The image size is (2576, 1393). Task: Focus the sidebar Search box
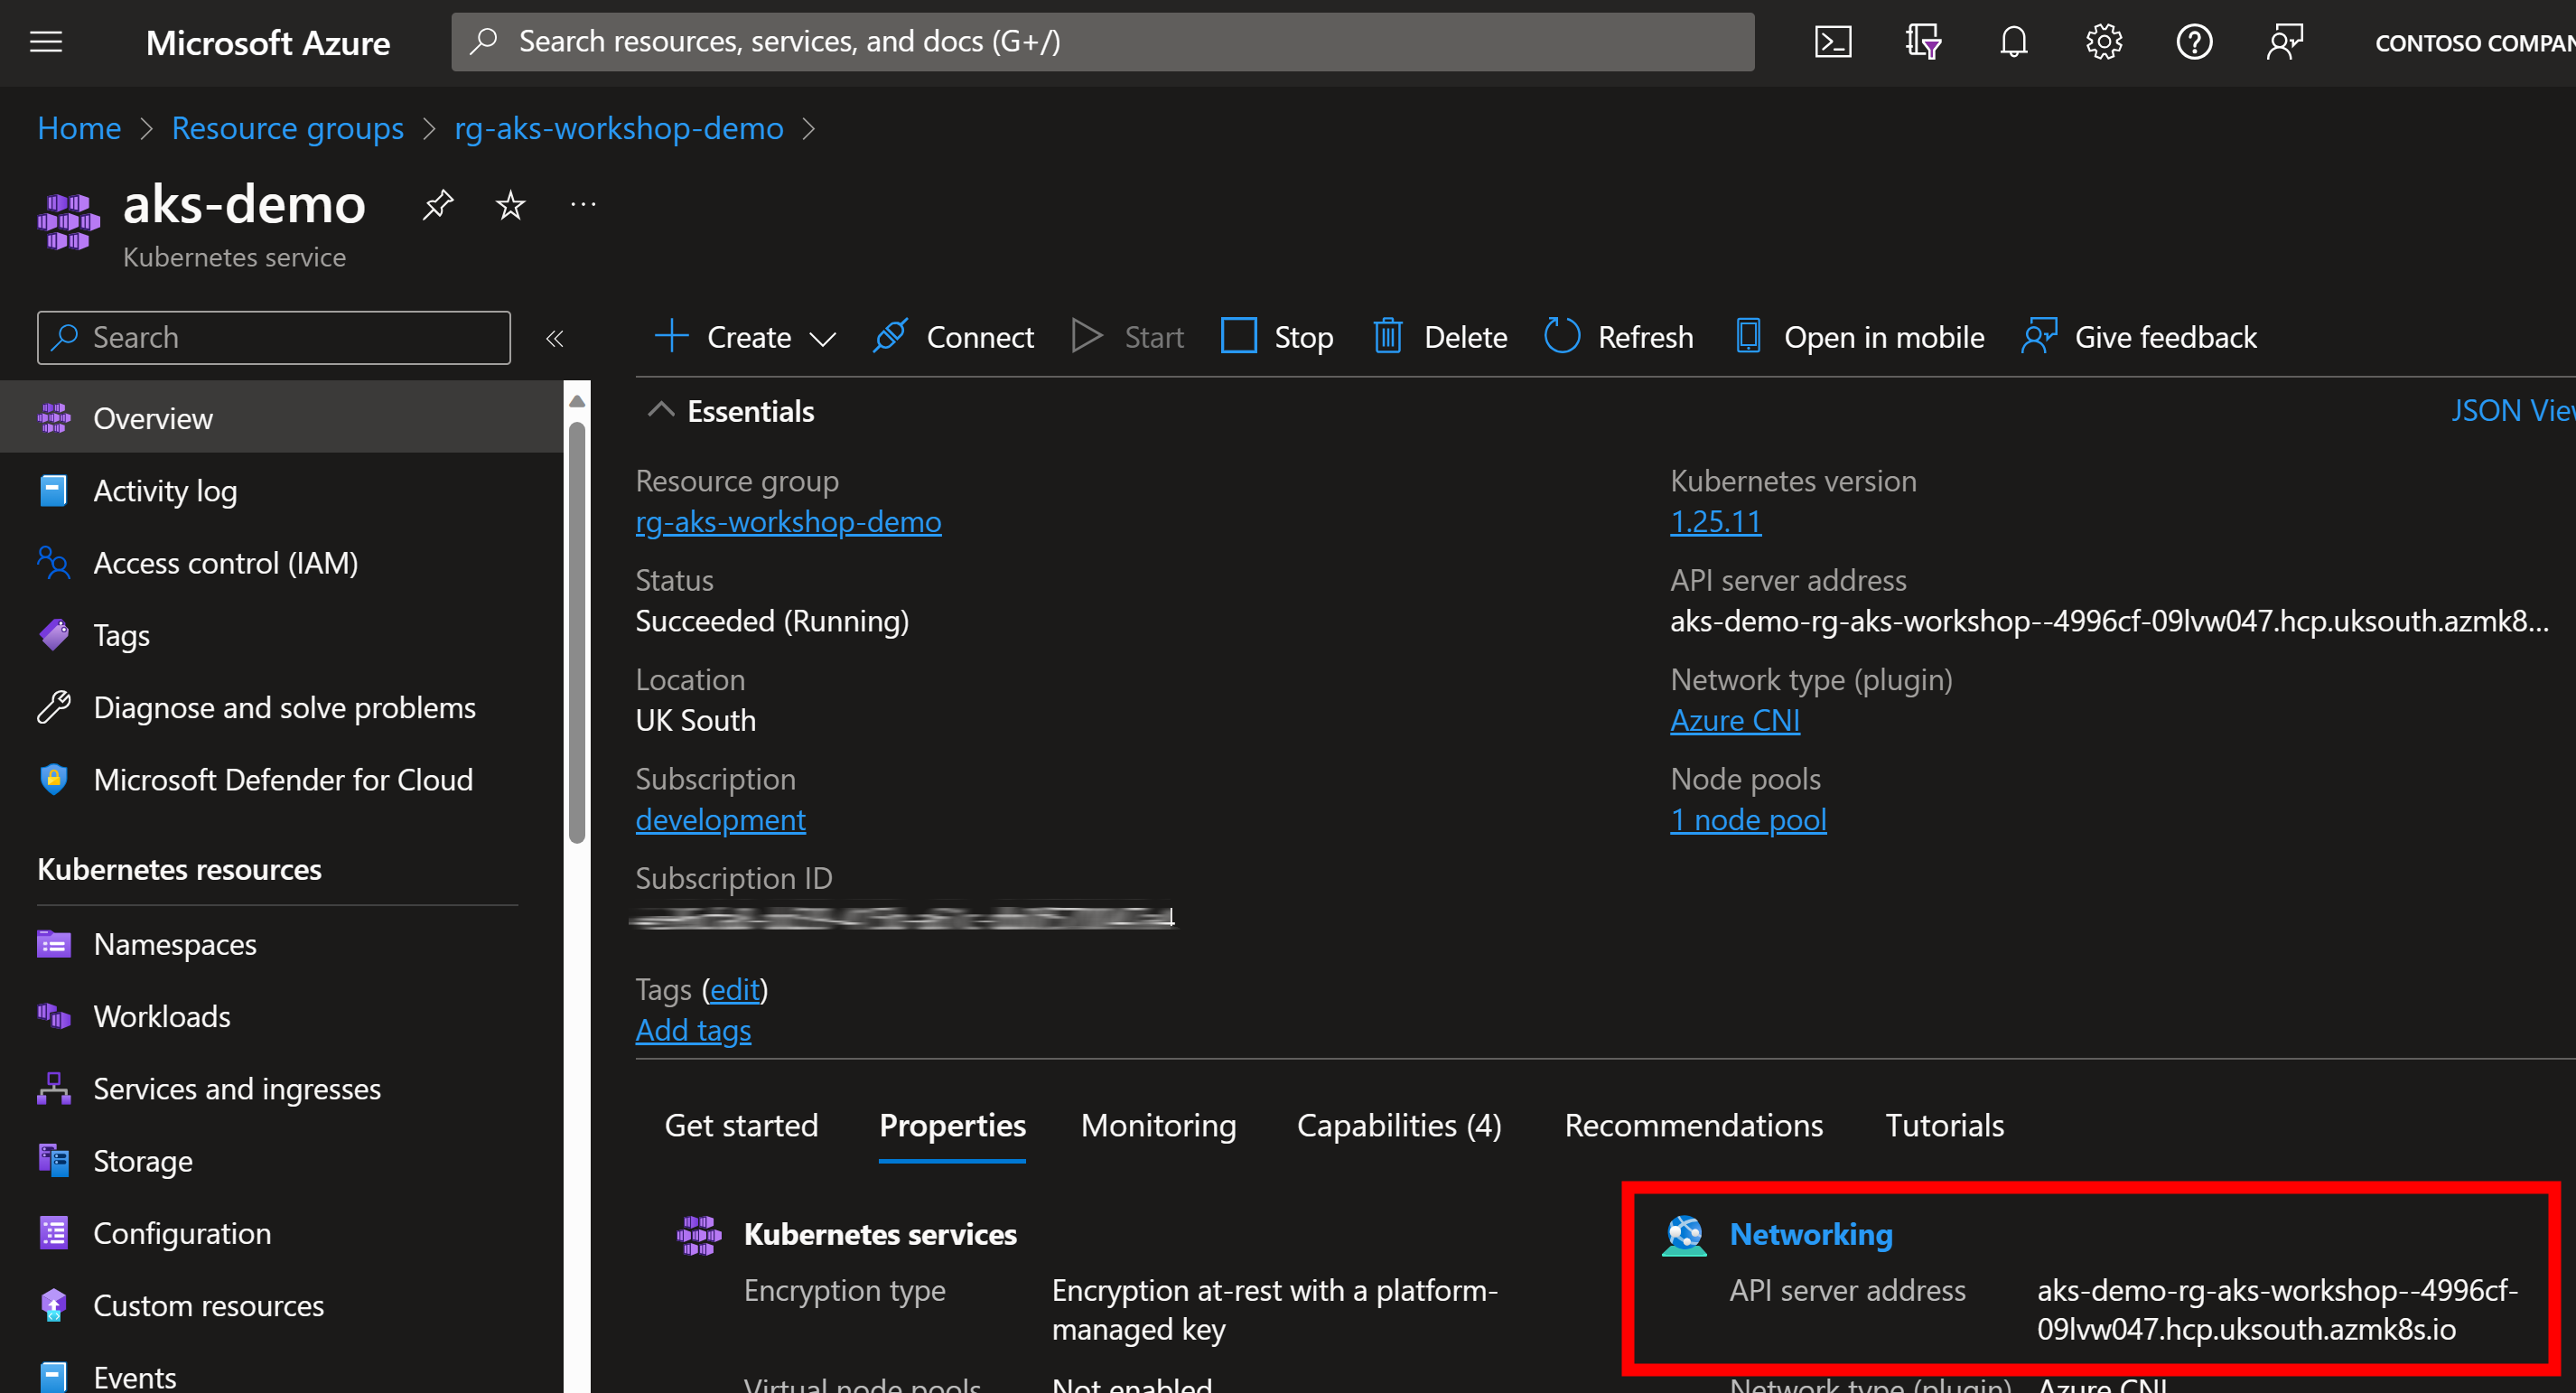pos(273,338)
